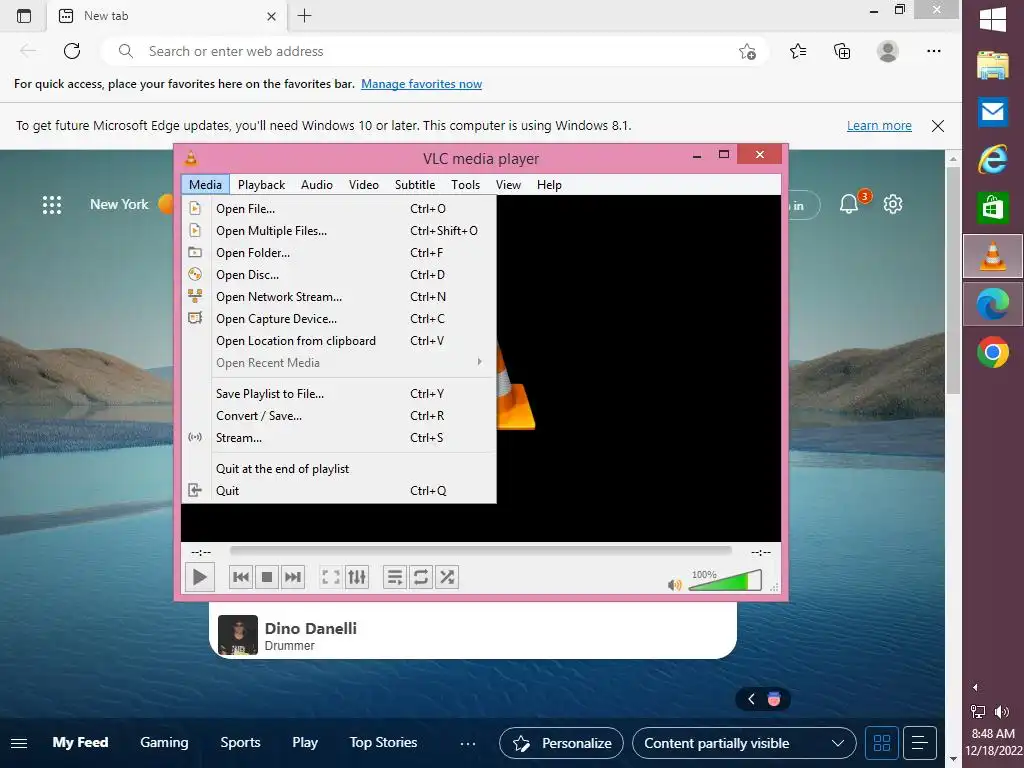Image resolution: width=1024 pixels, height=768 pixels.
Task: Expand Content partially visible dropdown
Action: (x=744, y=743)
